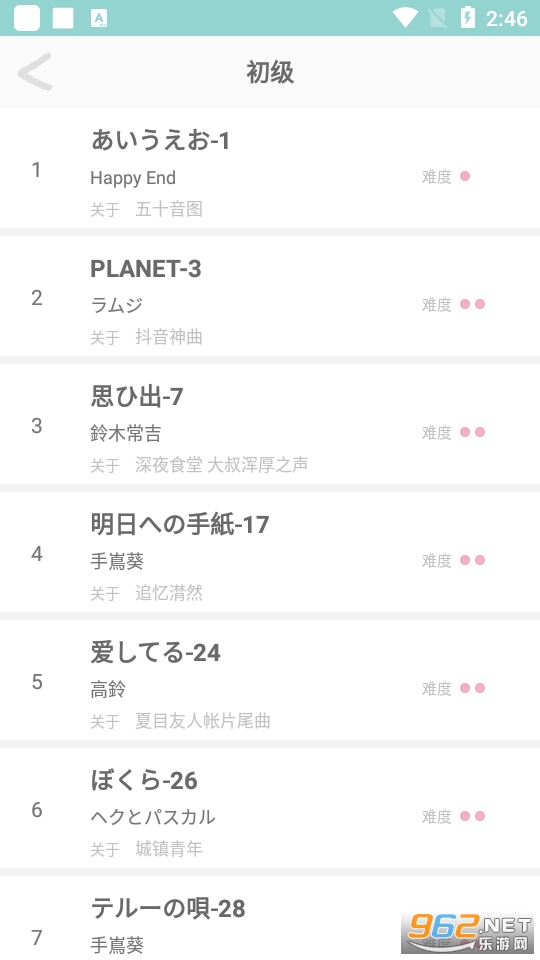Viewport: 540px width, 960px height.
Task: Choose the song 愛してる-24
Action: click(270, 682)
